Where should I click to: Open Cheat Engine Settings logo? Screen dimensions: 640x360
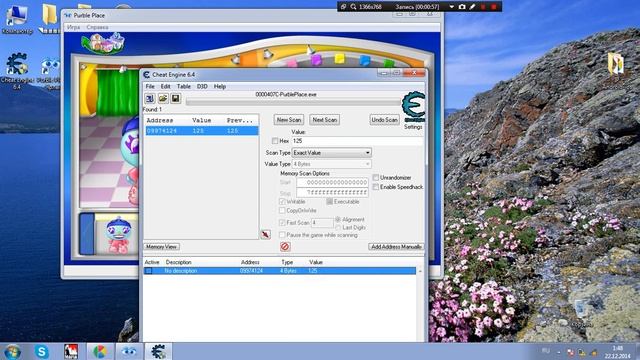tap(413, 107)
